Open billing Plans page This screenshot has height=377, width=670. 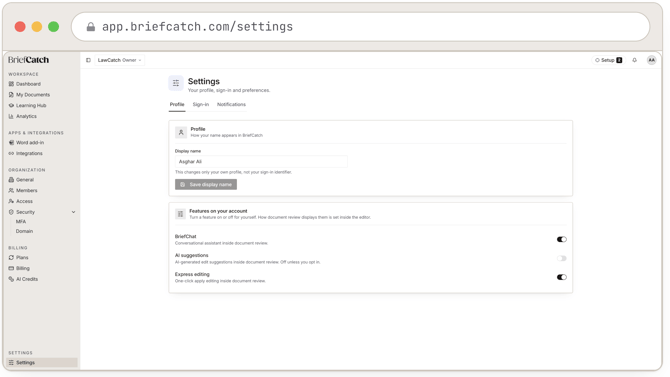pos(18,257)
